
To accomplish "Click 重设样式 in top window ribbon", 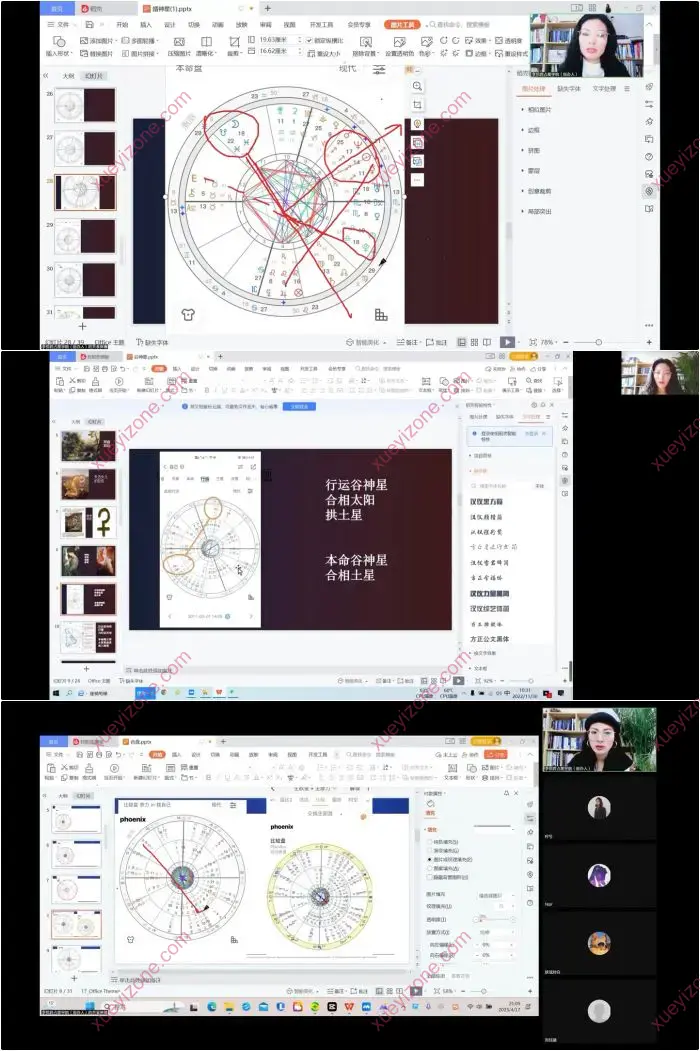I will click(x=512, y=53).
